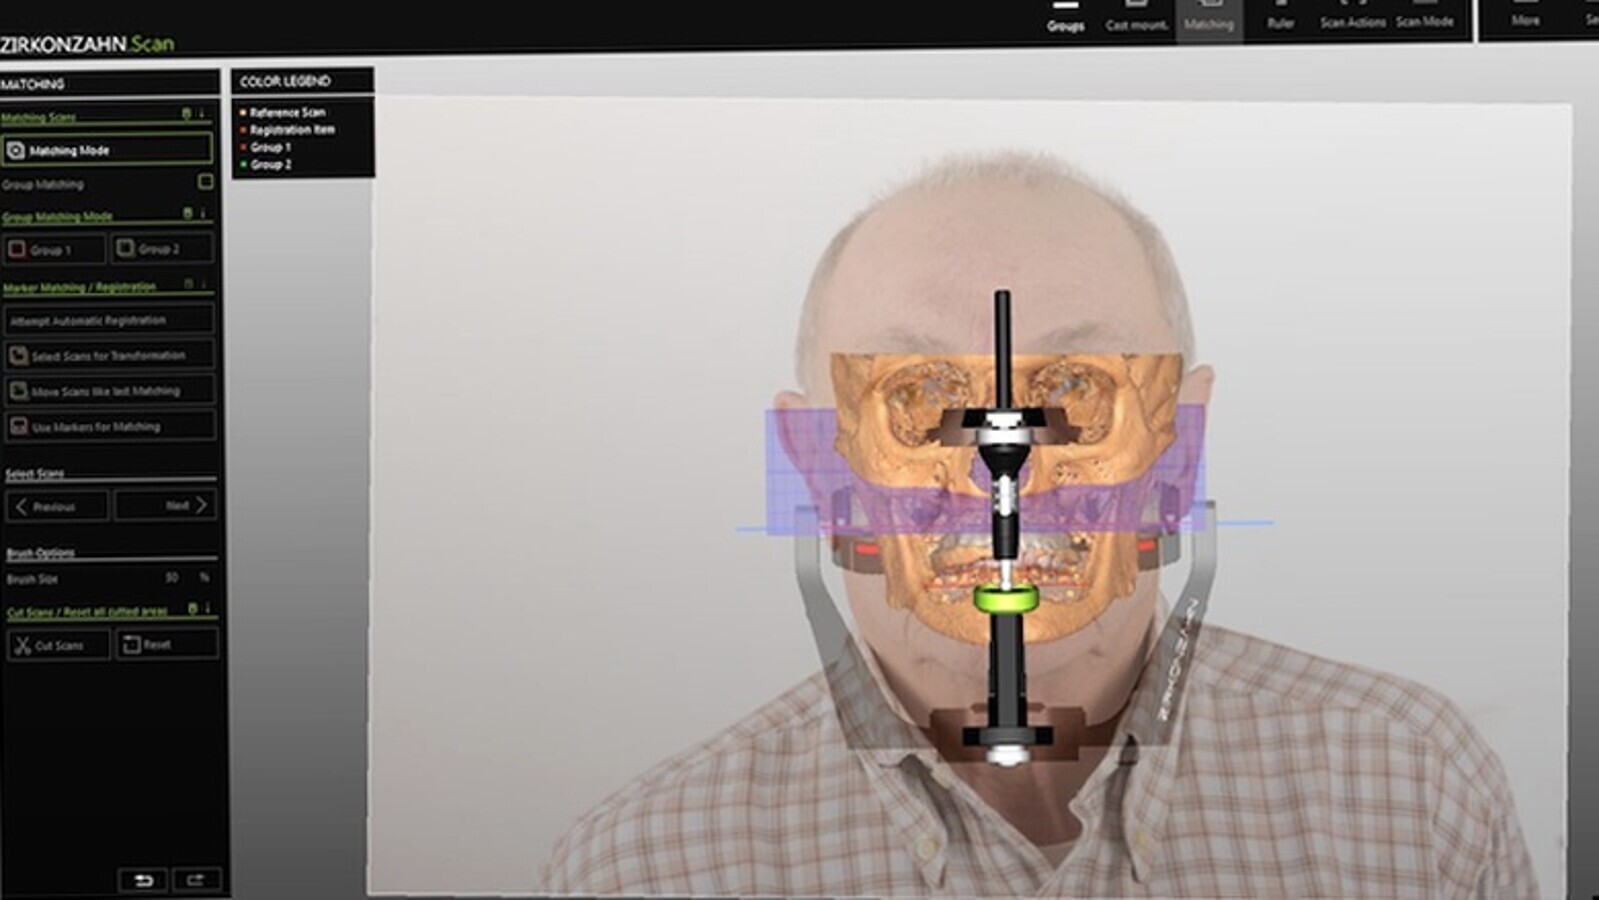
Task: Click the Cut Scans scissors button
Action: point(58,645)
